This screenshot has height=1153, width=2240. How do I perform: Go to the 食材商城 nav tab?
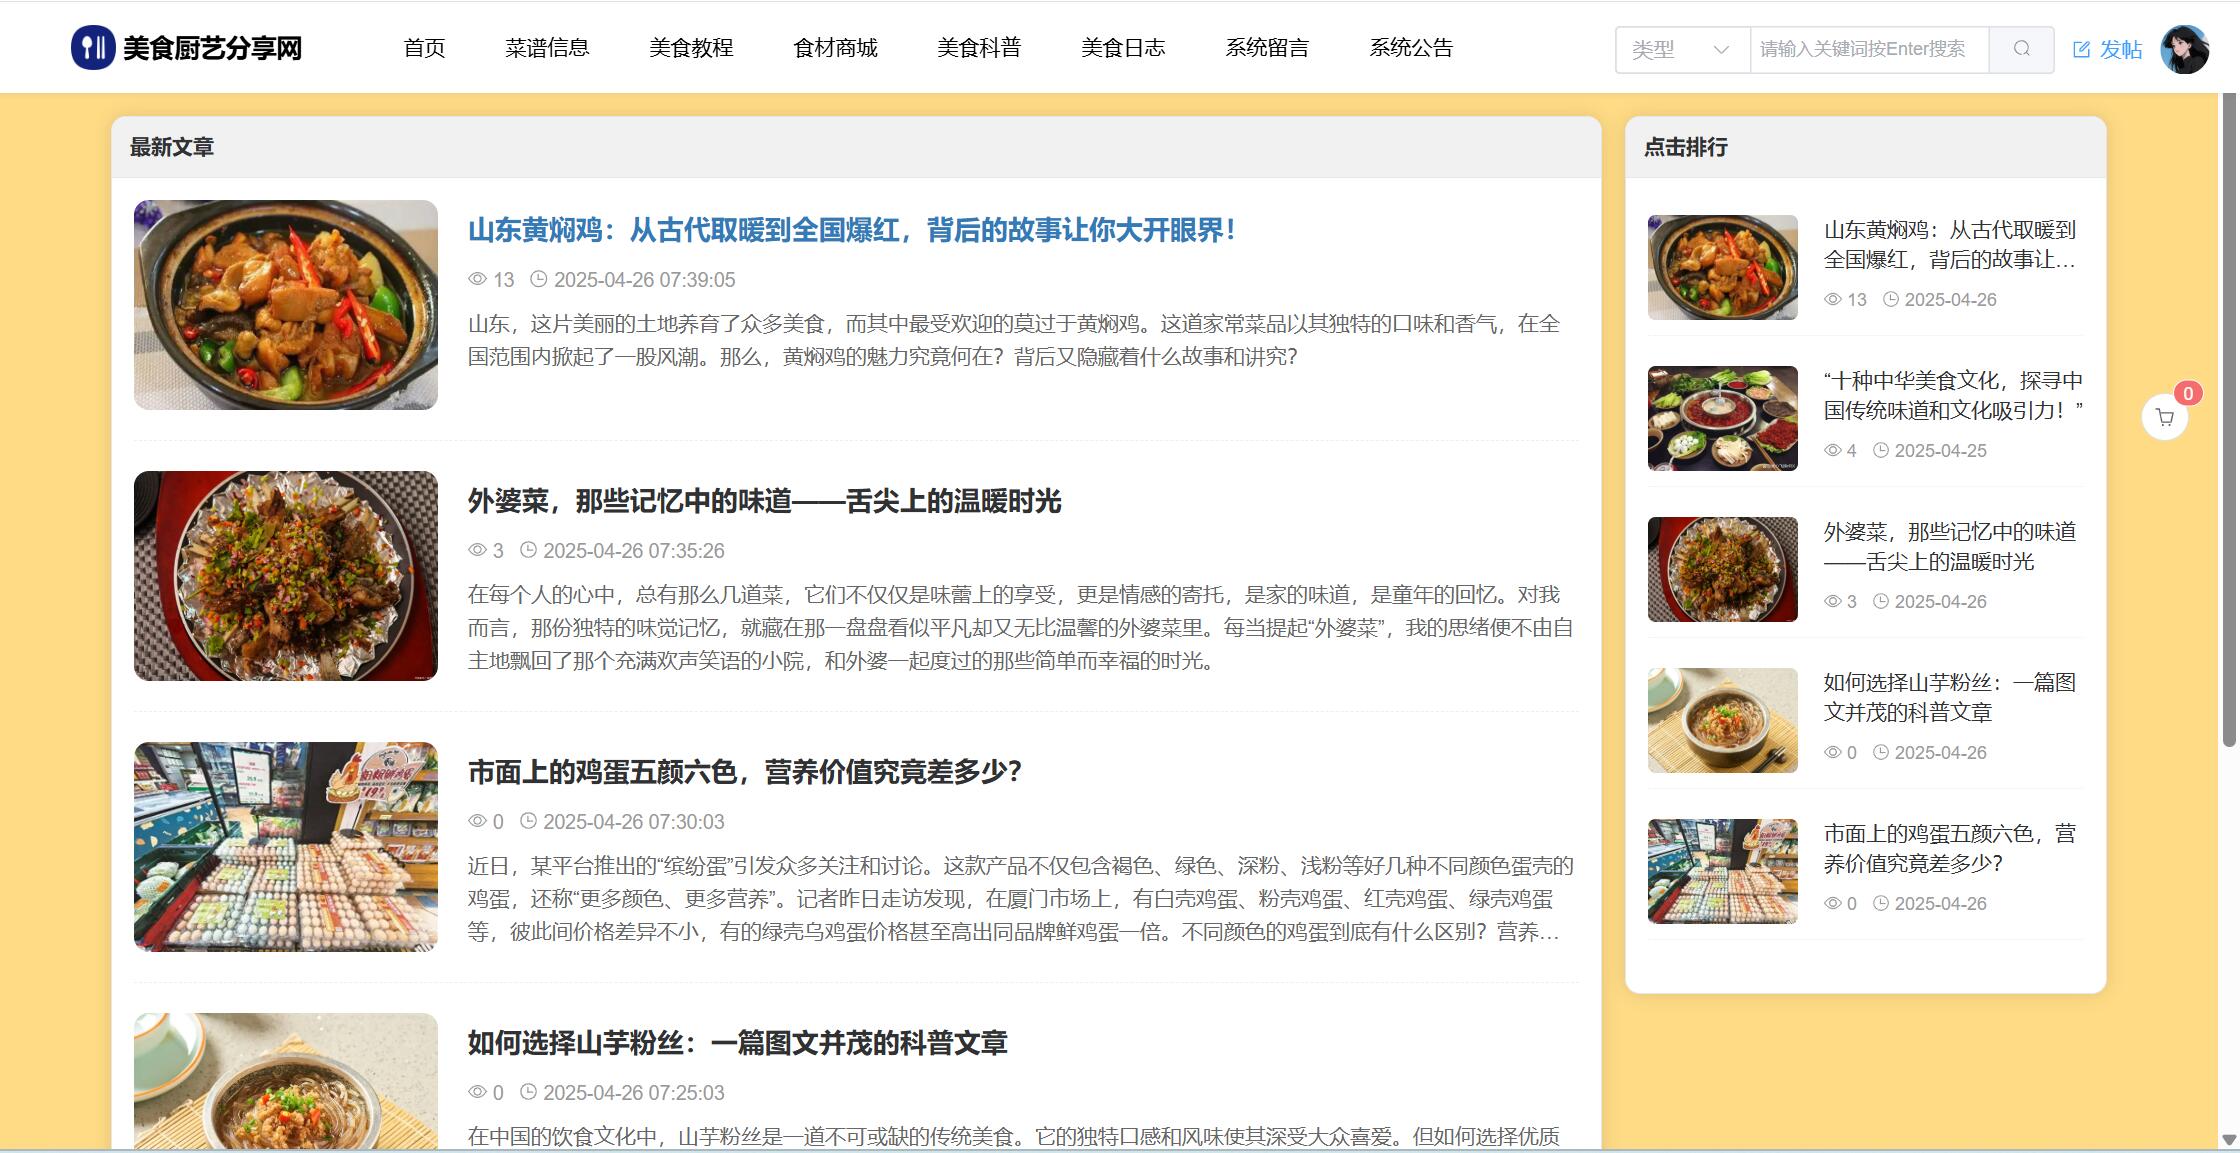(835, 48)
